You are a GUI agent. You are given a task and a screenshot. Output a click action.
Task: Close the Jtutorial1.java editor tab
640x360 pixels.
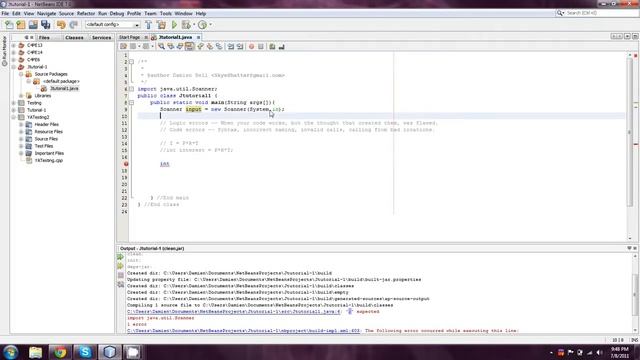coord(199,37)
